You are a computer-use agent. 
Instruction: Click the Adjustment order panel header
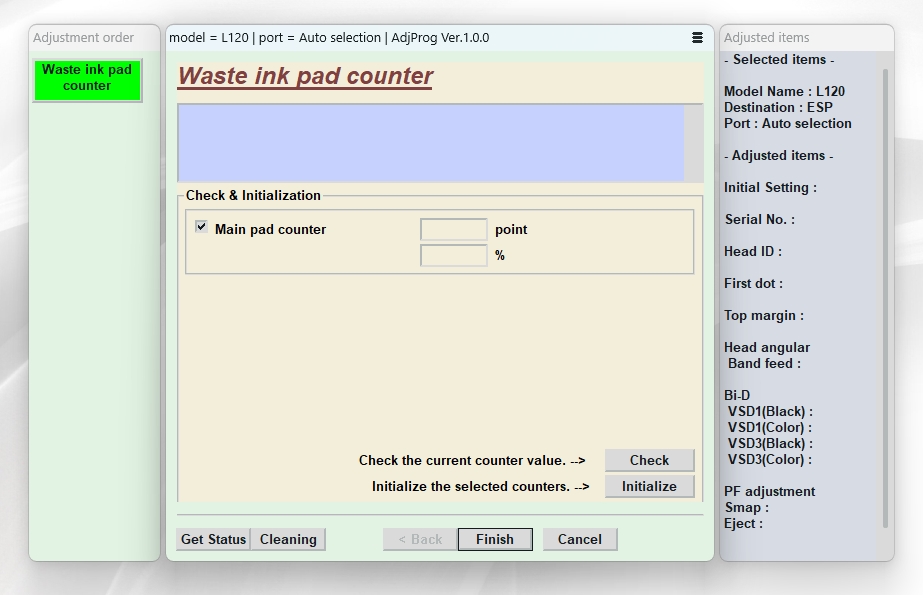(x=84, y=38)
